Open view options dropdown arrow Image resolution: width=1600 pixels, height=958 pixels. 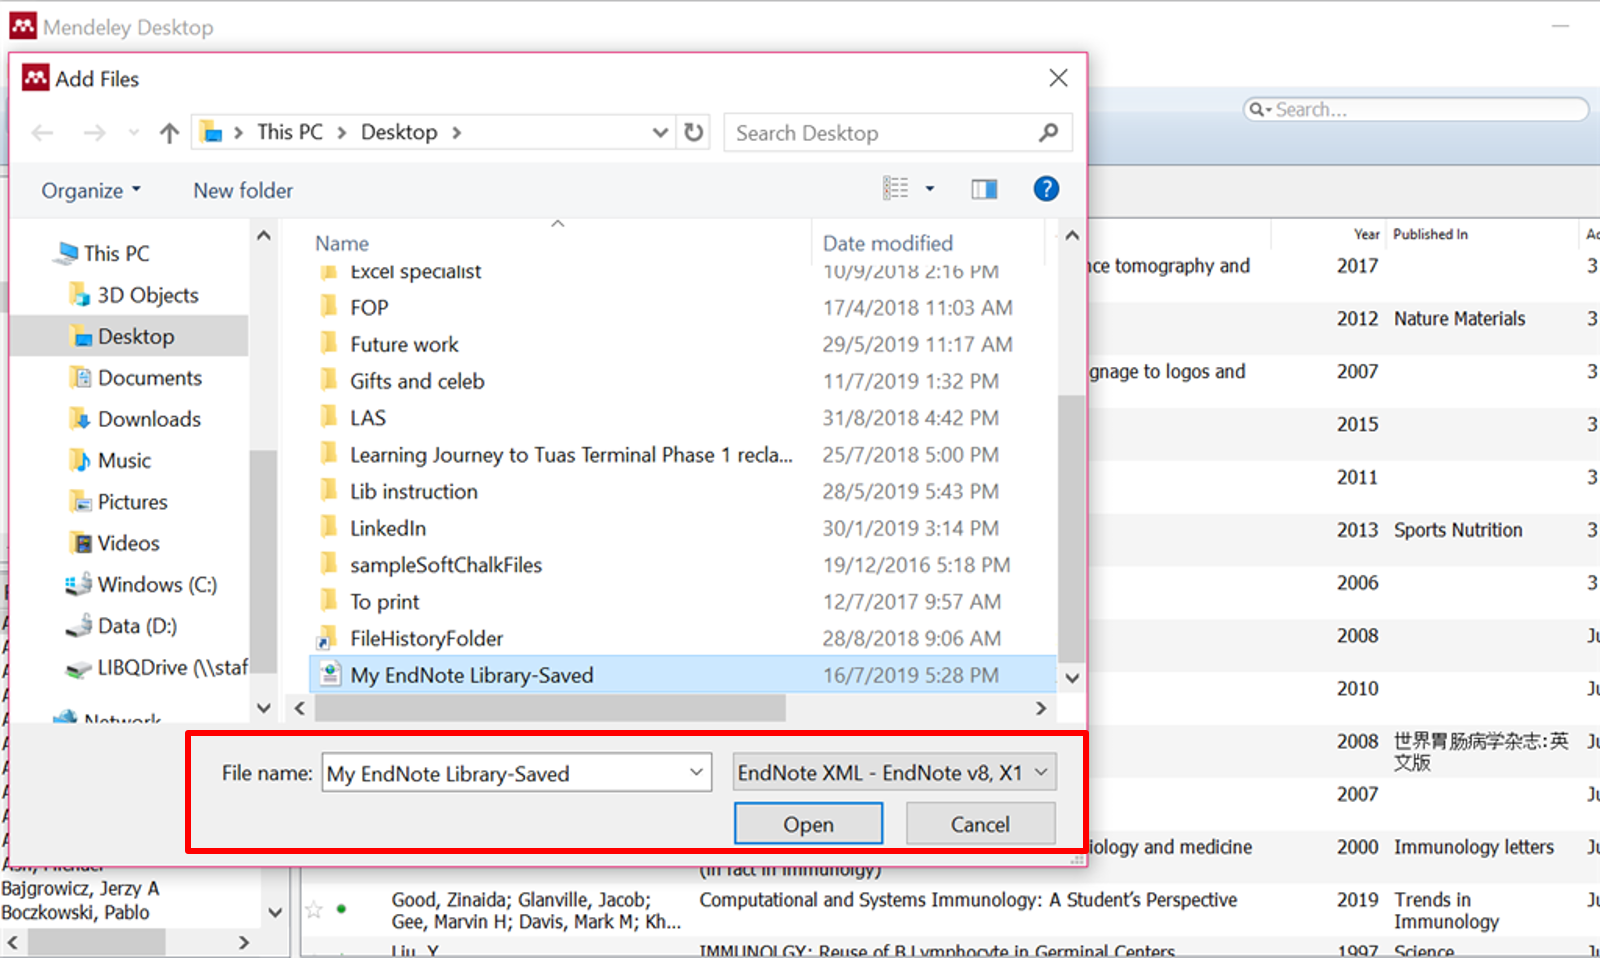point(929,188)
